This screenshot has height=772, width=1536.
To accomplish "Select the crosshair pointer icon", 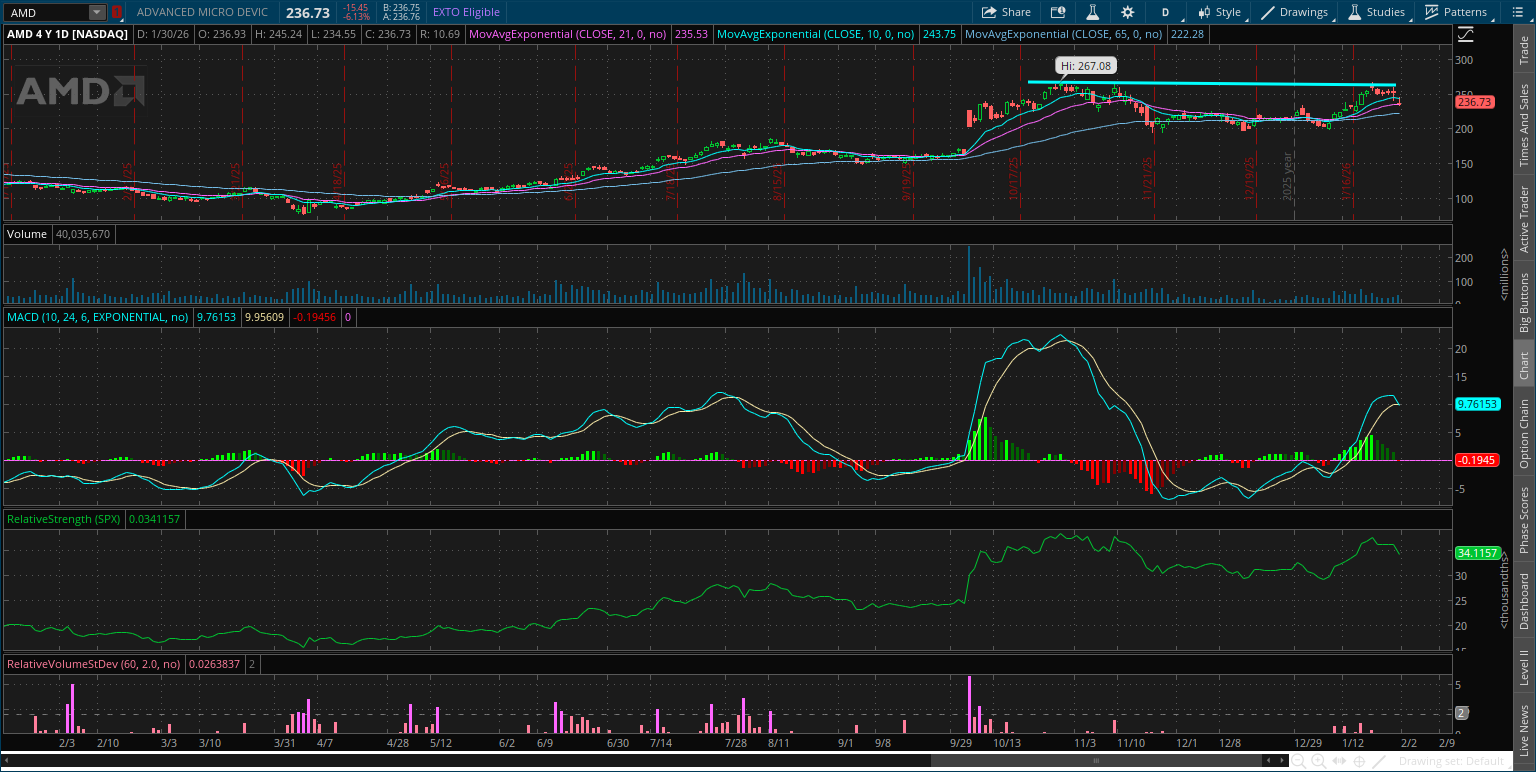I will (1359, 761).
